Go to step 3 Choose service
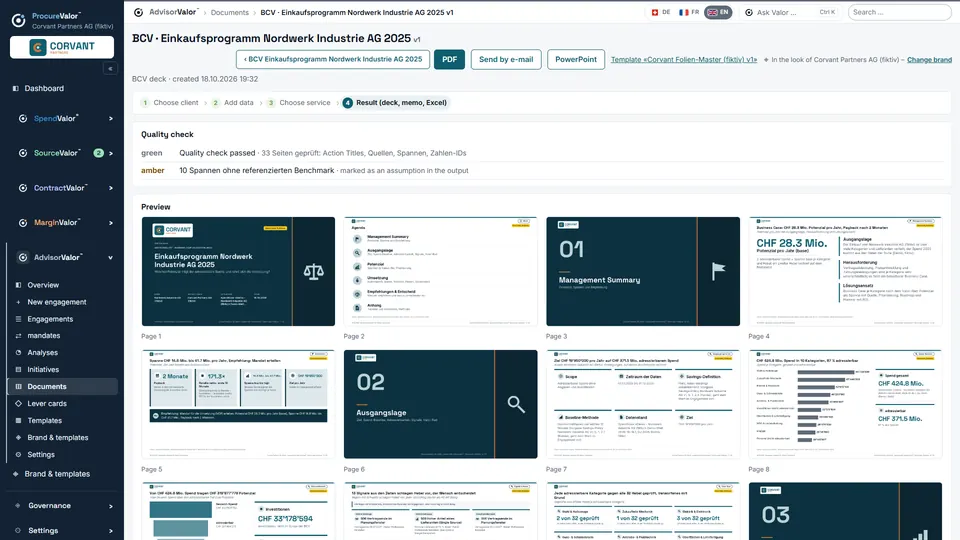 coord(299,103)
